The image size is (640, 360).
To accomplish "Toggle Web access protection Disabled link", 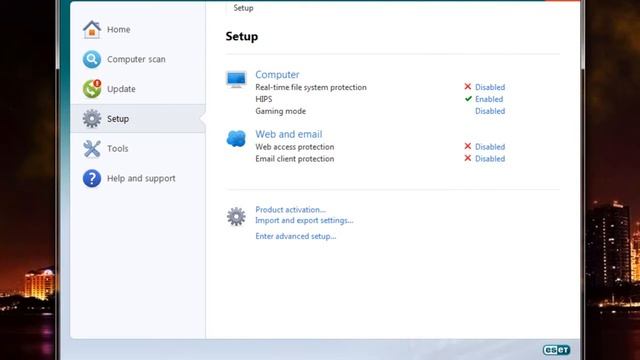I will pos(490,147).
